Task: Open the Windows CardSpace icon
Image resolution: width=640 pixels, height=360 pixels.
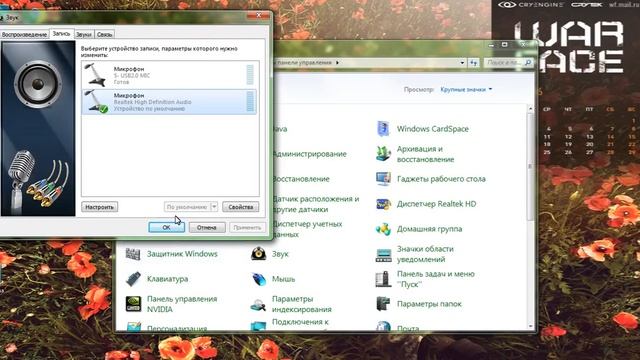Action: (383, 129)
